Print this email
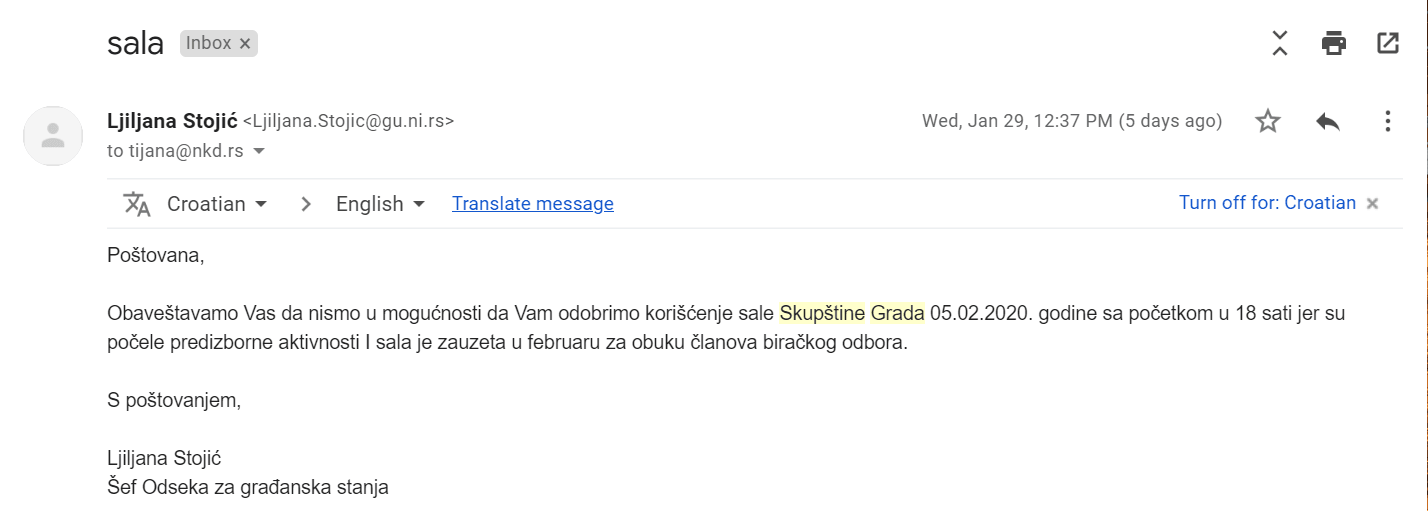Viewport: 1428px width, 511px height. coord(1333,43)
